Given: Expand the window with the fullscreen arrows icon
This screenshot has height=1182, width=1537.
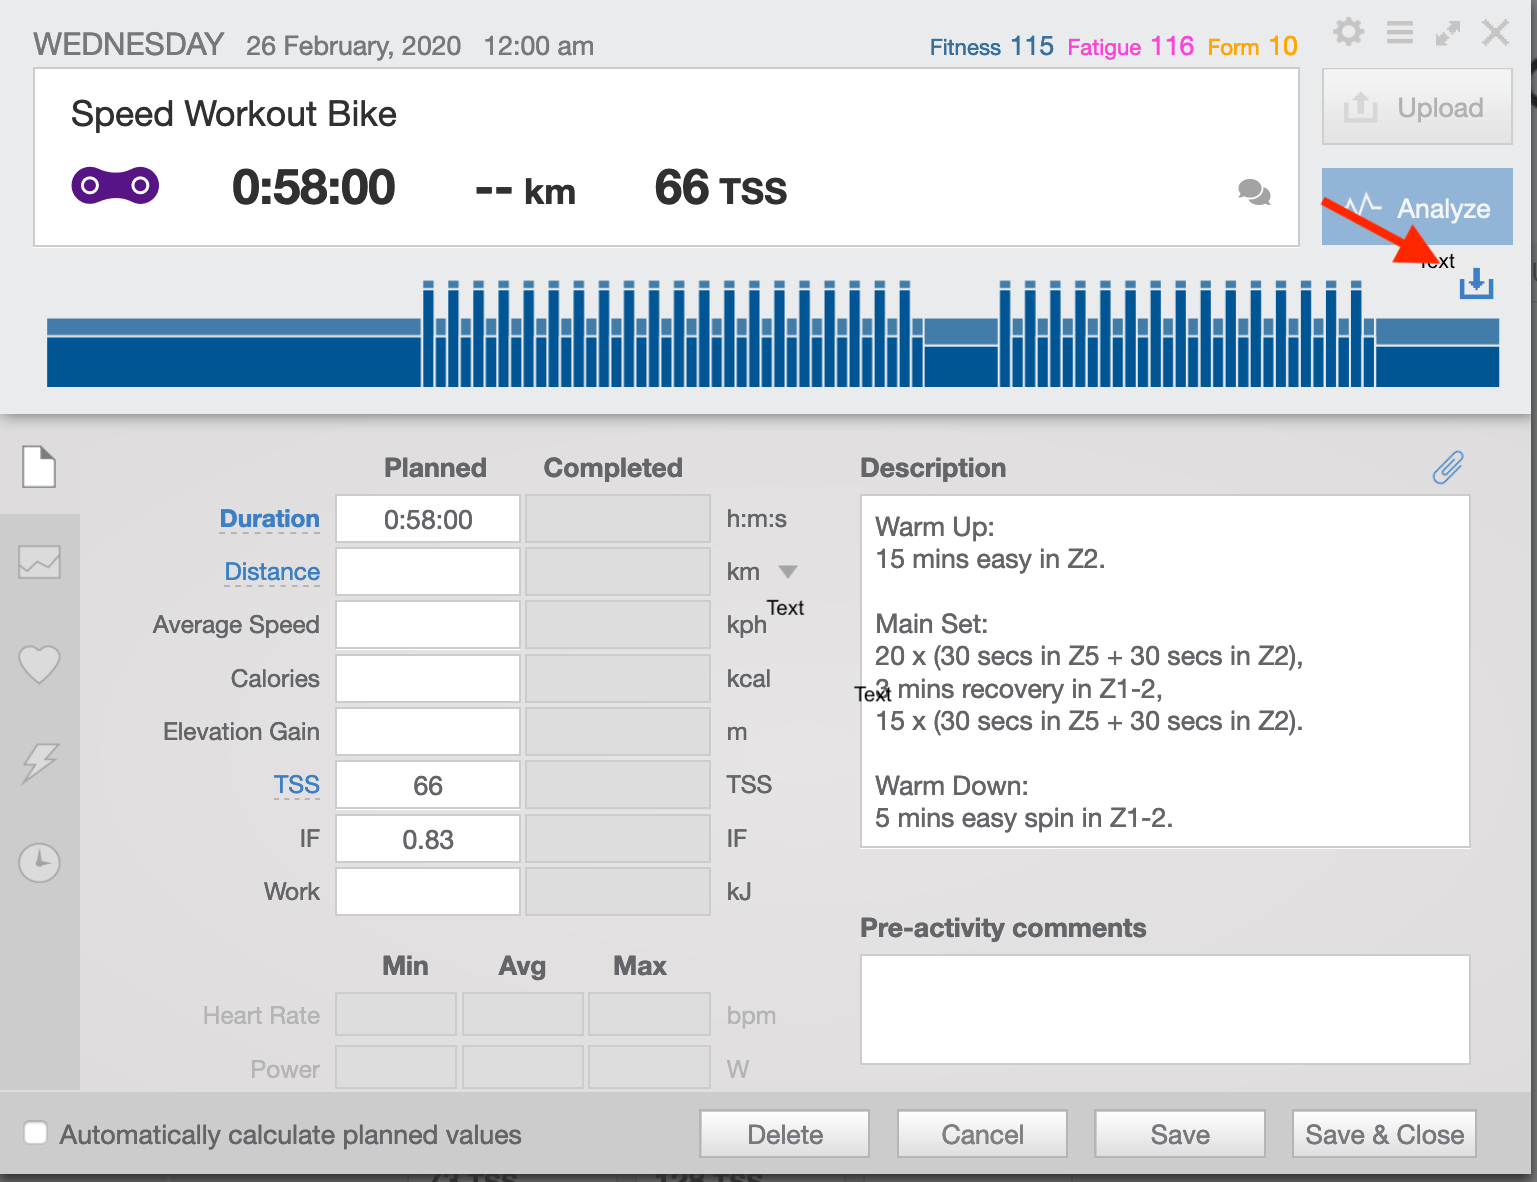Looking at the screenshot, I should (x=1447, y=33).
